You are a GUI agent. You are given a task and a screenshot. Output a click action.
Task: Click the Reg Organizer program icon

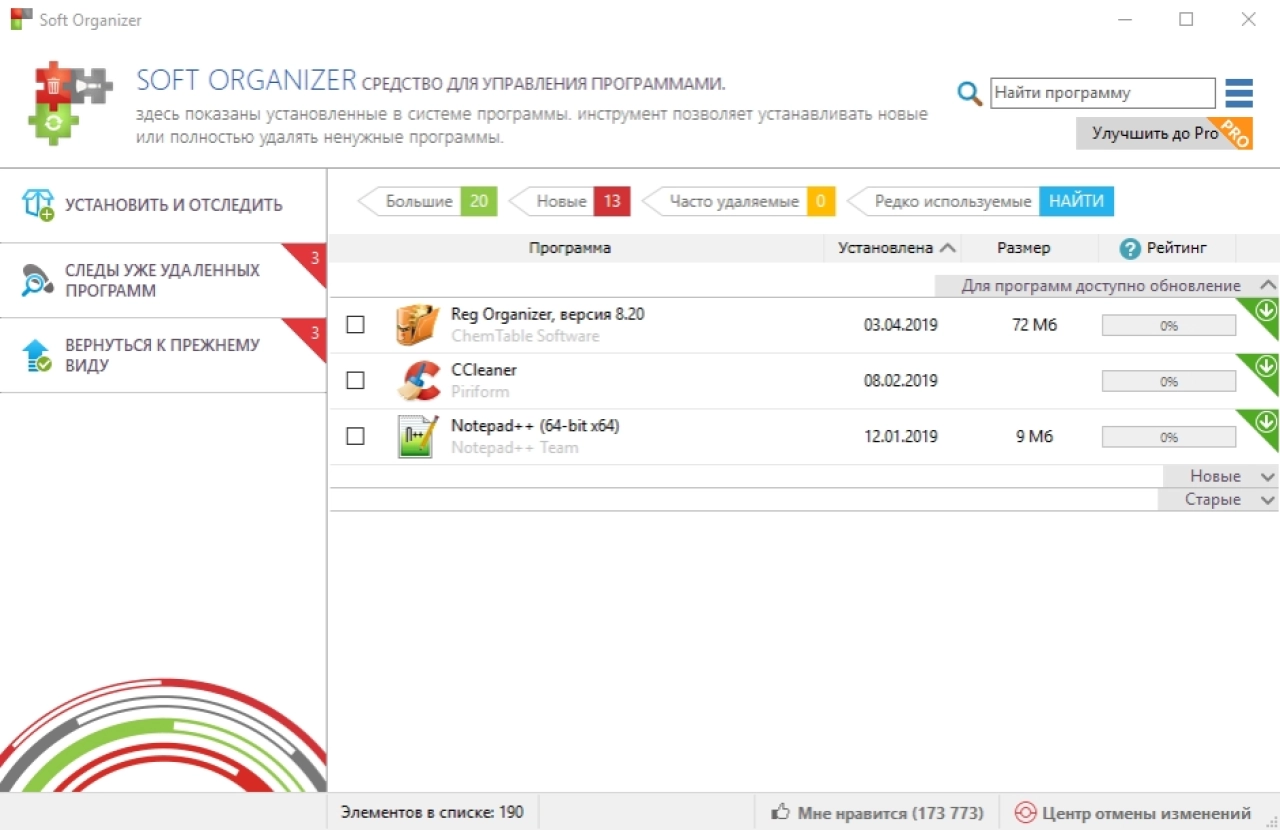(x=417, y=324)
